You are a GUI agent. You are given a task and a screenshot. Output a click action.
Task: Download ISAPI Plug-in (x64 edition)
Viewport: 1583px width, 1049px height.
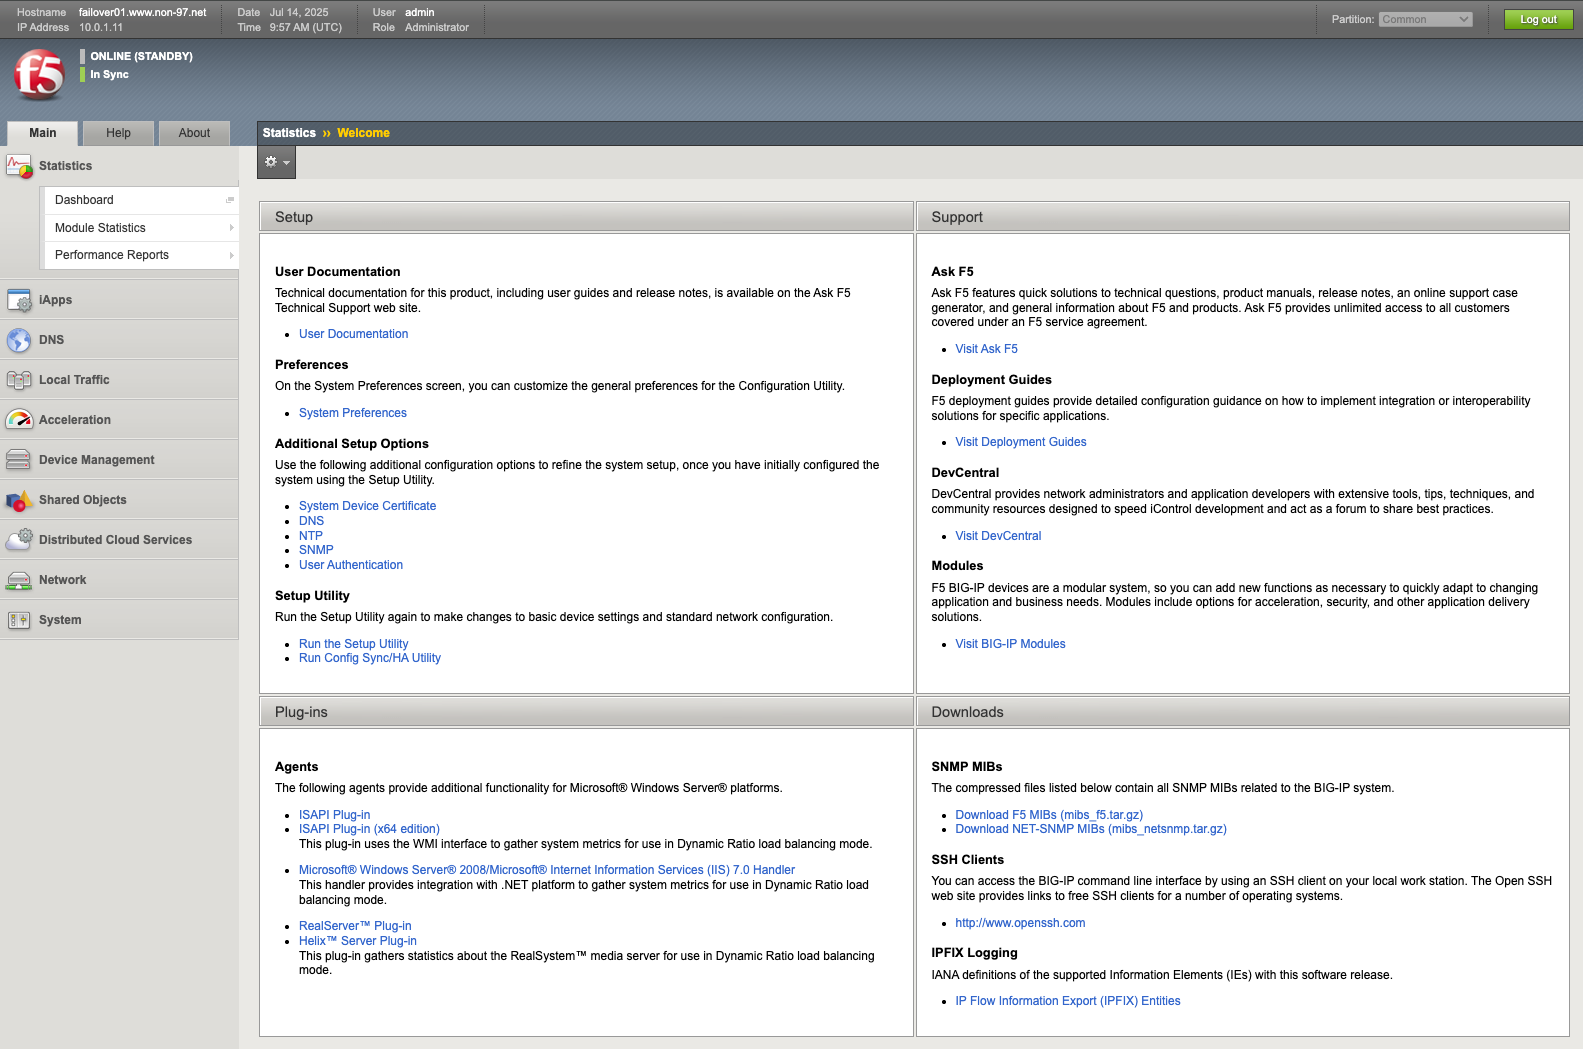(x=369, y=829)
